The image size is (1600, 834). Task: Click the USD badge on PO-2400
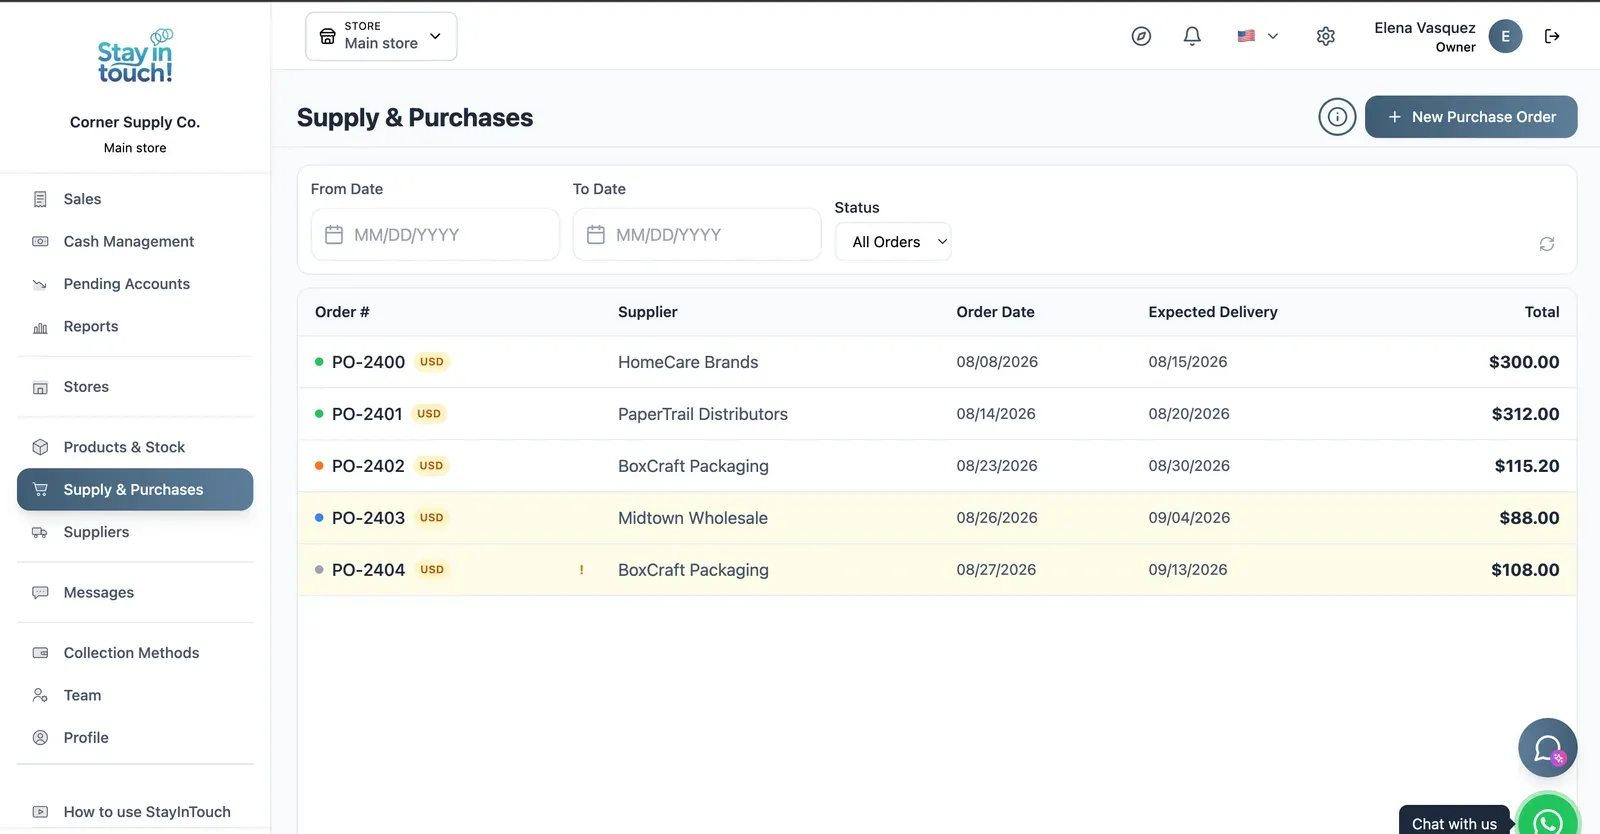432,362
